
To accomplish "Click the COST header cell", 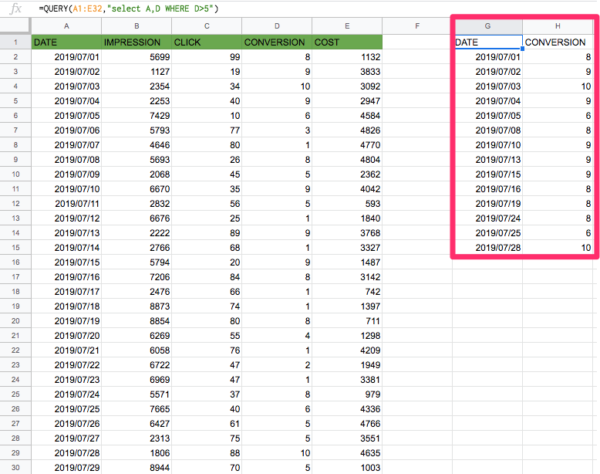I will tap(347, 42).
